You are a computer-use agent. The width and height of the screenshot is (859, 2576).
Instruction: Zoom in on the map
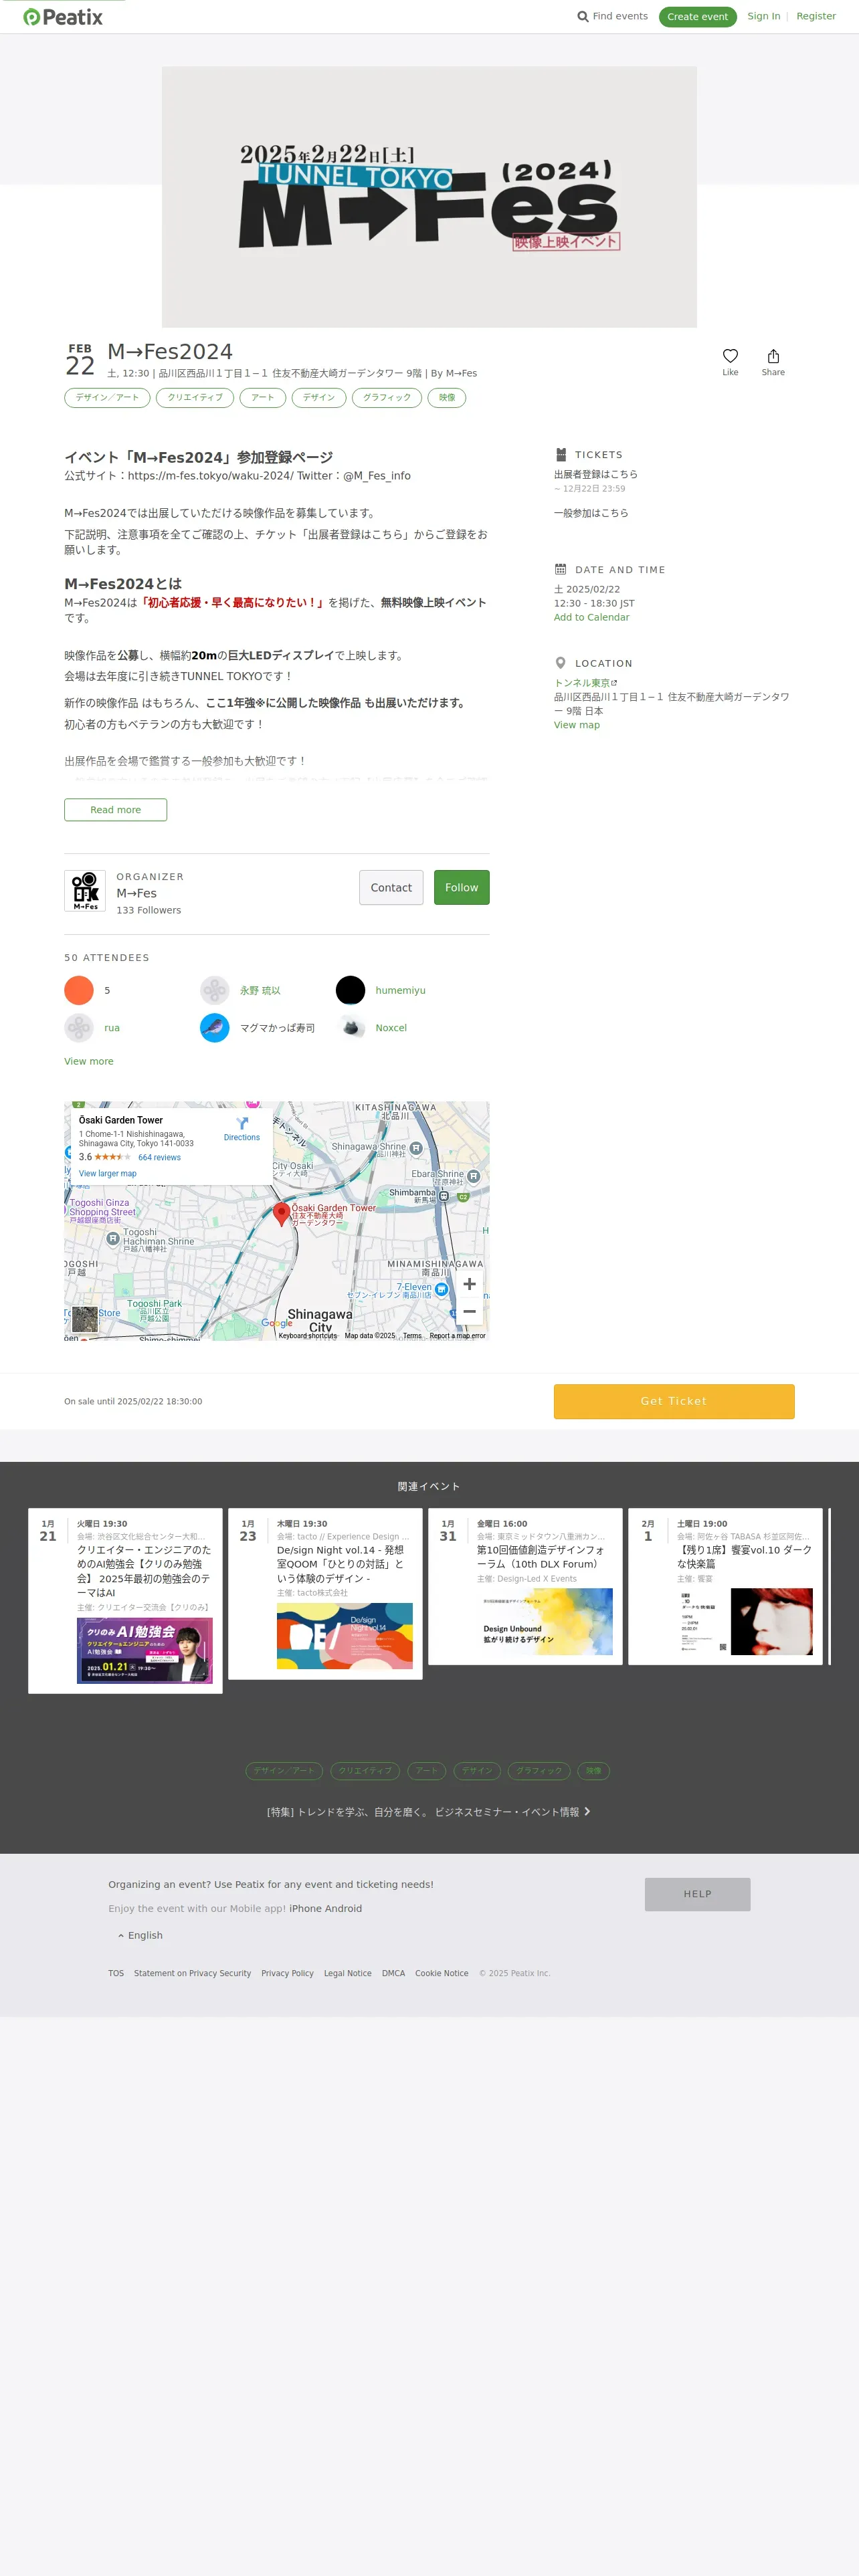click(469, 1284)
